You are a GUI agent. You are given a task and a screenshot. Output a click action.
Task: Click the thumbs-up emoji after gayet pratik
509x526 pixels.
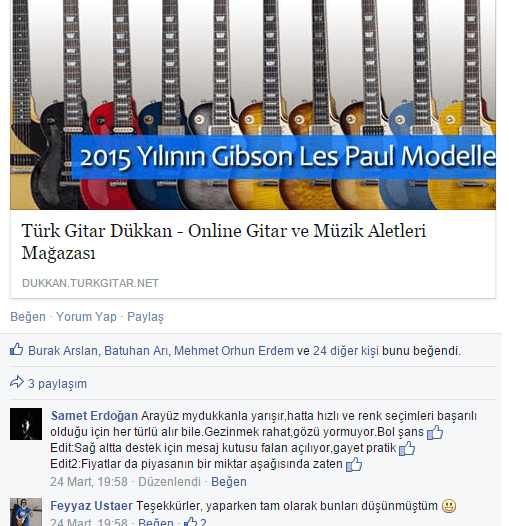coord(407,448)
